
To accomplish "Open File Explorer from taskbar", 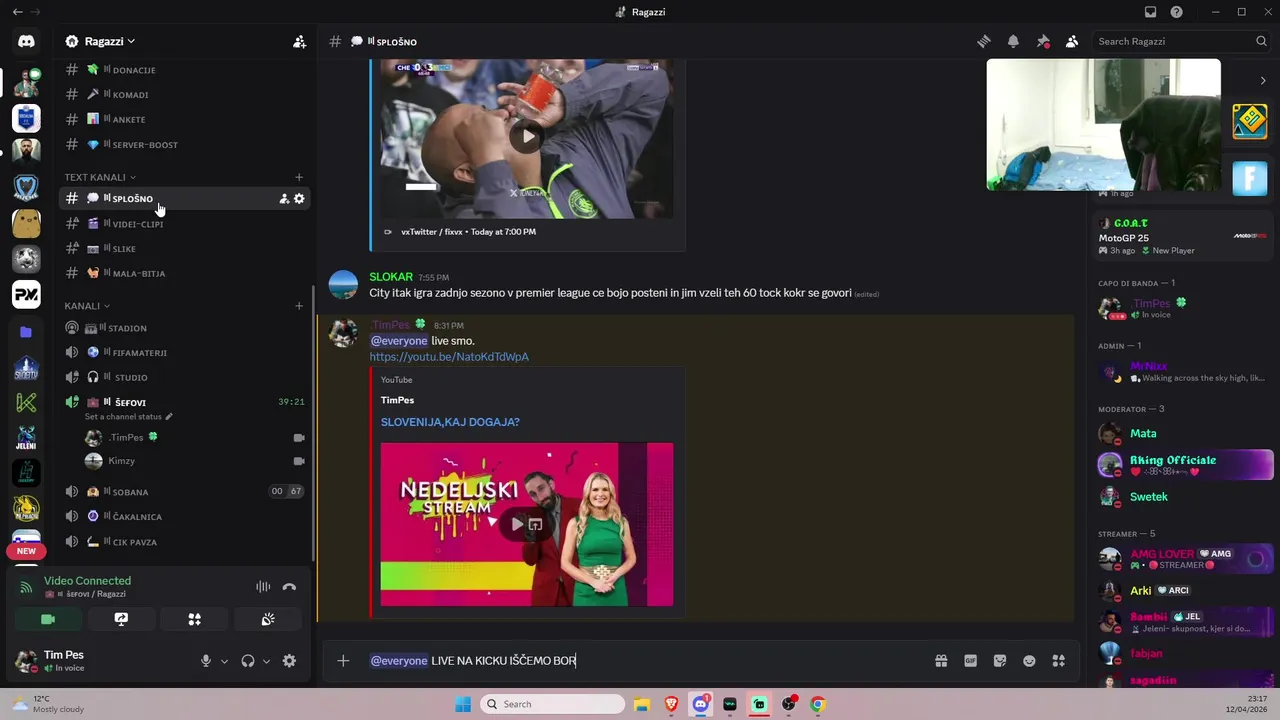I will (x=642, y=704).
